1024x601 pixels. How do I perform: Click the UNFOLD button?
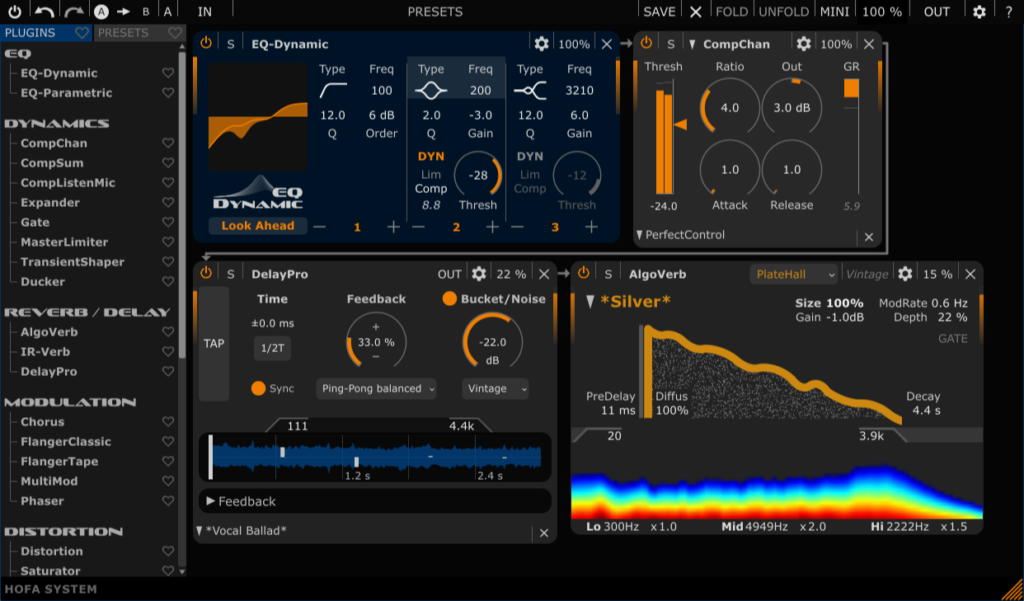[x=784, y=12]
